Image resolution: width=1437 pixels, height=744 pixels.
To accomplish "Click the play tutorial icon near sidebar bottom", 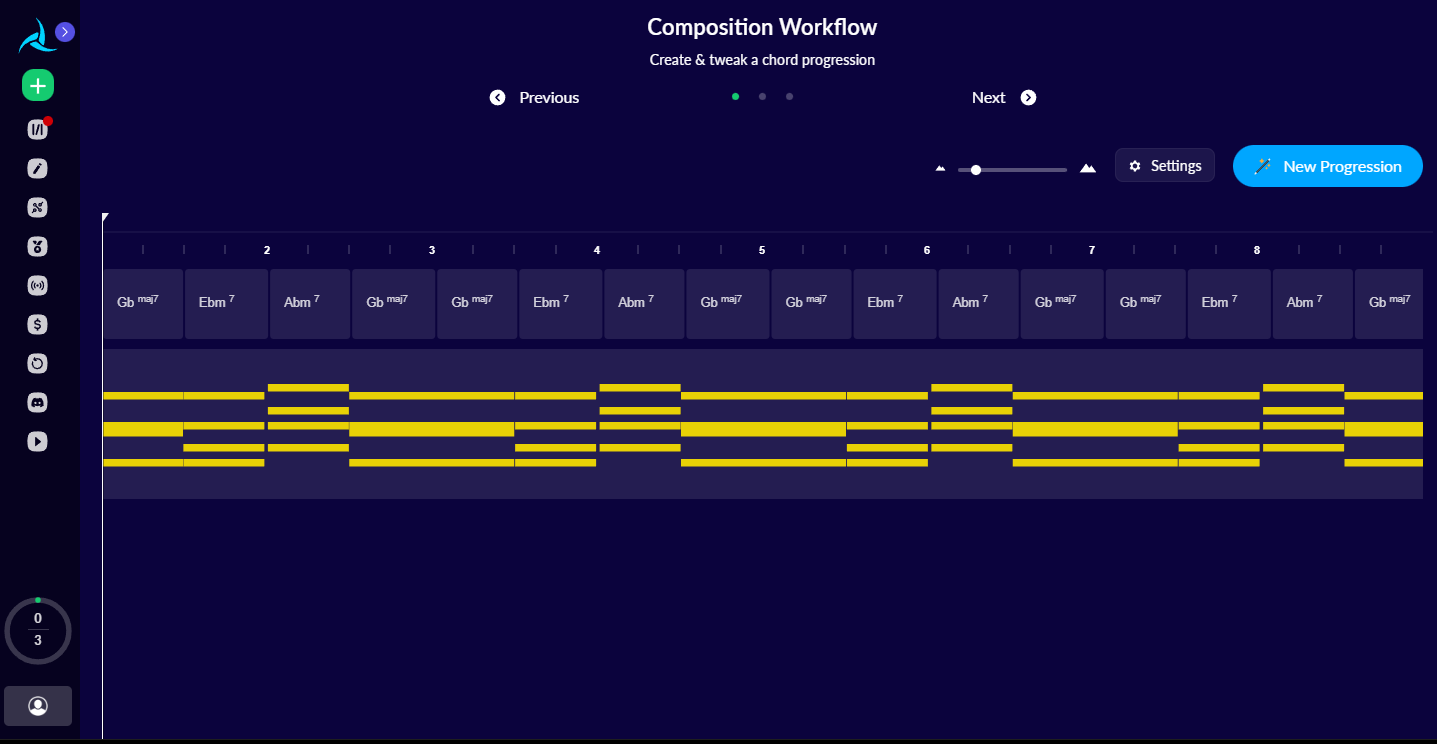I will click(x=37, y=441).
